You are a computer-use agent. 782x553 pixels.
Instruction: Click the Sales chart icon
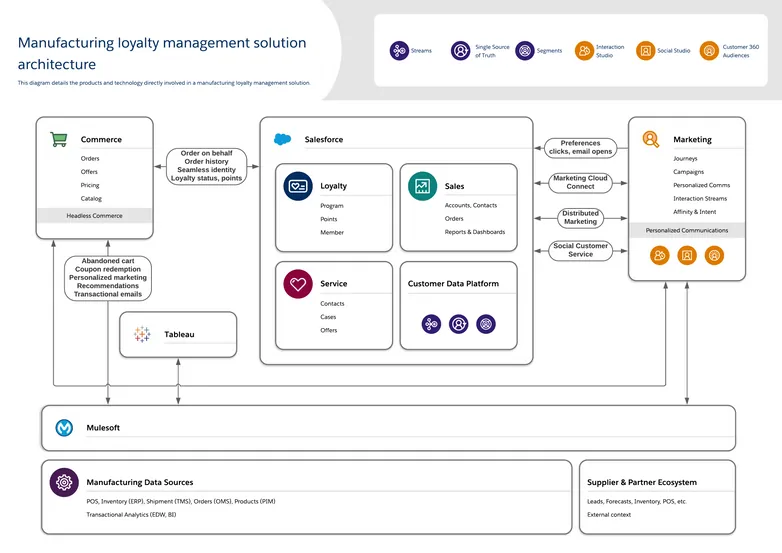click(422, 186)
